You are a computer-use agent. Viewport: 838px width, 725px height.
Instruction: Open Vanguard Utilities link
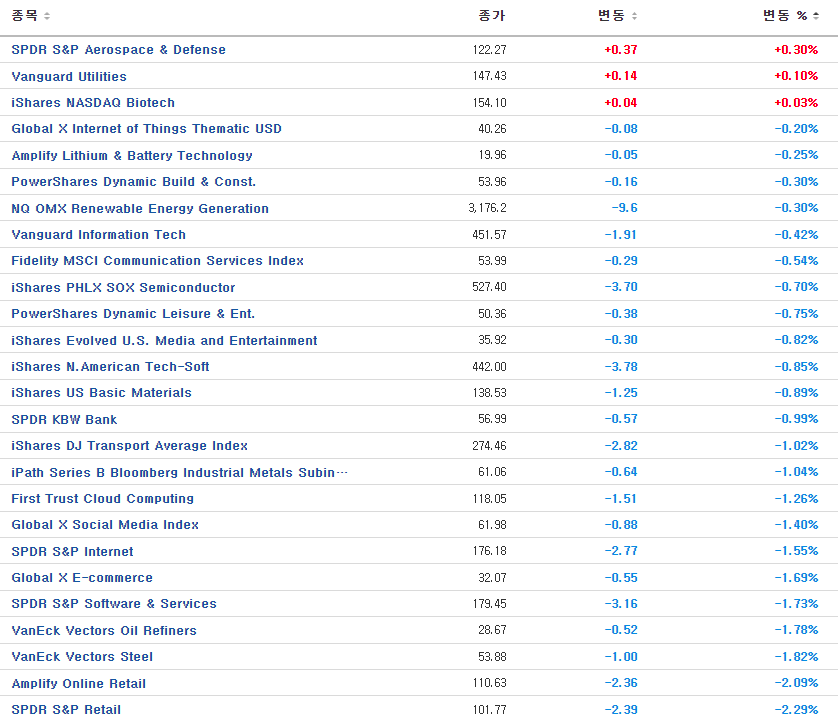click(69, 76)
